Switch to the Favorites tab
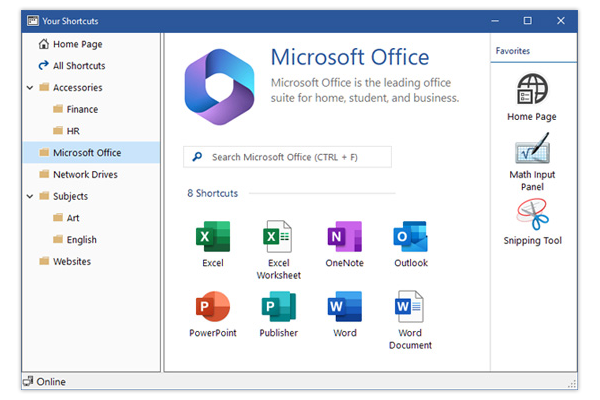The image size is (600, 400). pos(513,51)
